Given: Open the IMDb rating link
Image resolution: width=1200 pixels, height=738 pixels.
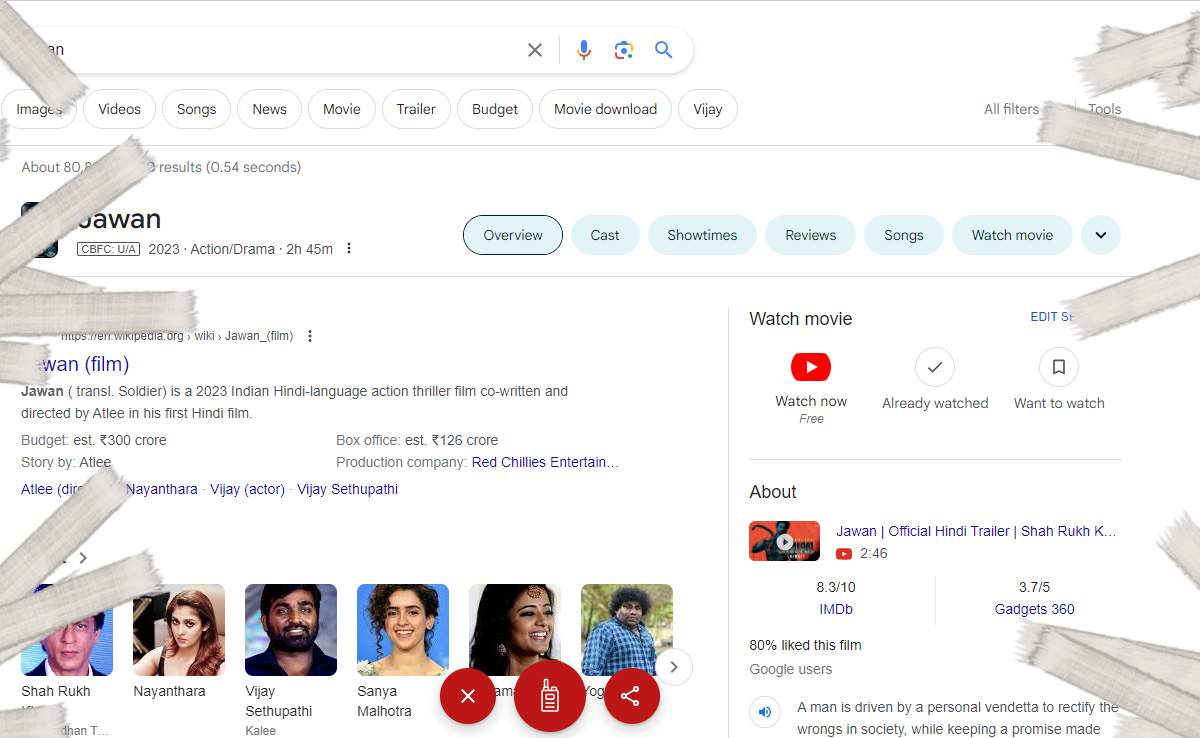Looking at the screenshot, I should [835, 609].
